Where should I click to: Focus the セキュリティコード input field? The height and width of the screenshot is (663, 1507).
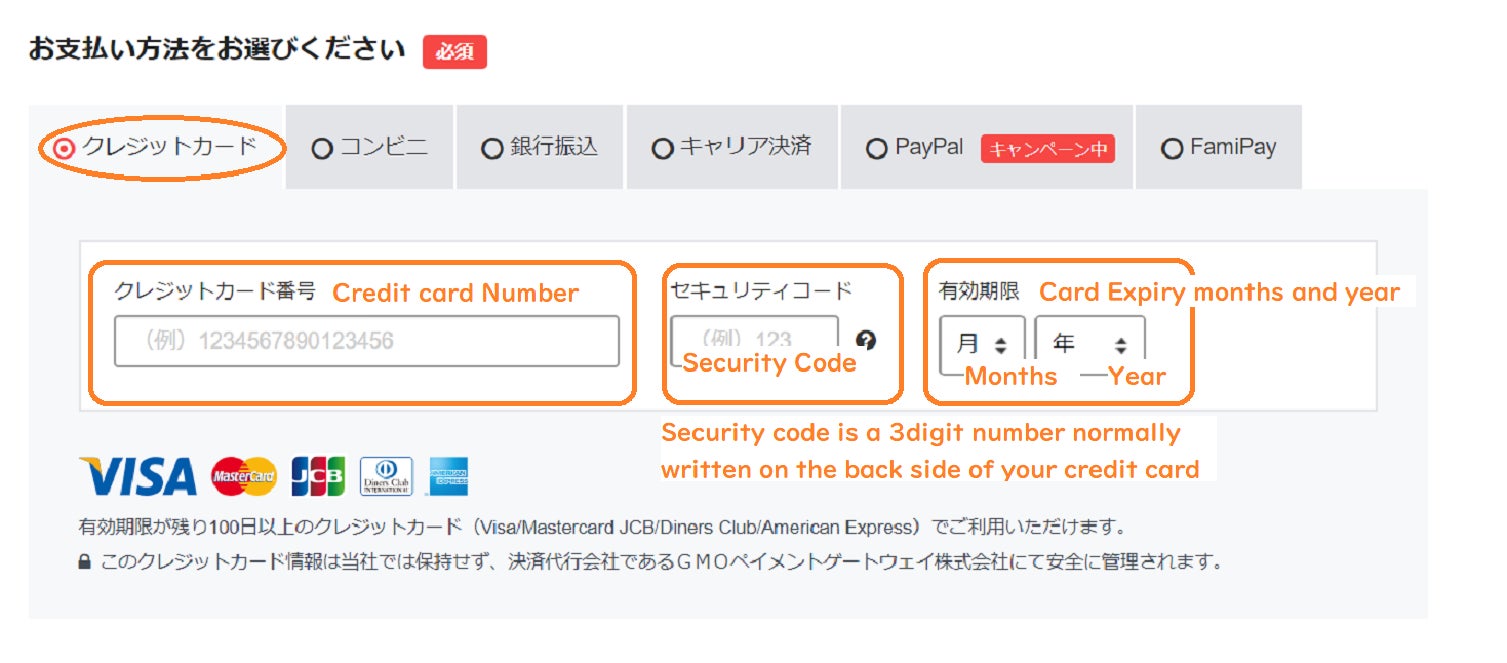point(755,339)
